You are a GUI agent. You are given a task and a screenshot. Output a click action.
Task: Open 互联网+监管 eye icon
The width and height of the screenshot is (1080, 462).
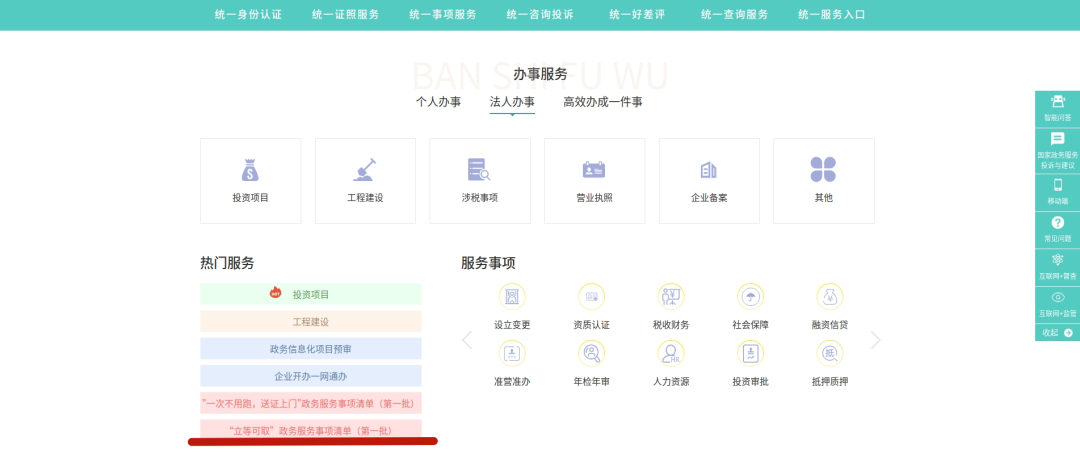(x=1057, y=305)
